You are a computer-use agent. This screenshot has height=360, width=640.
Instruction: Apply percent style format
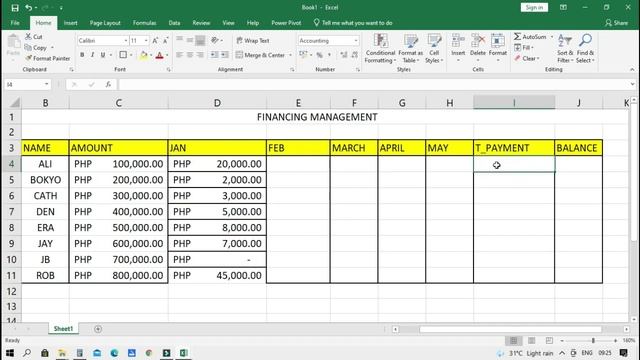319,55
